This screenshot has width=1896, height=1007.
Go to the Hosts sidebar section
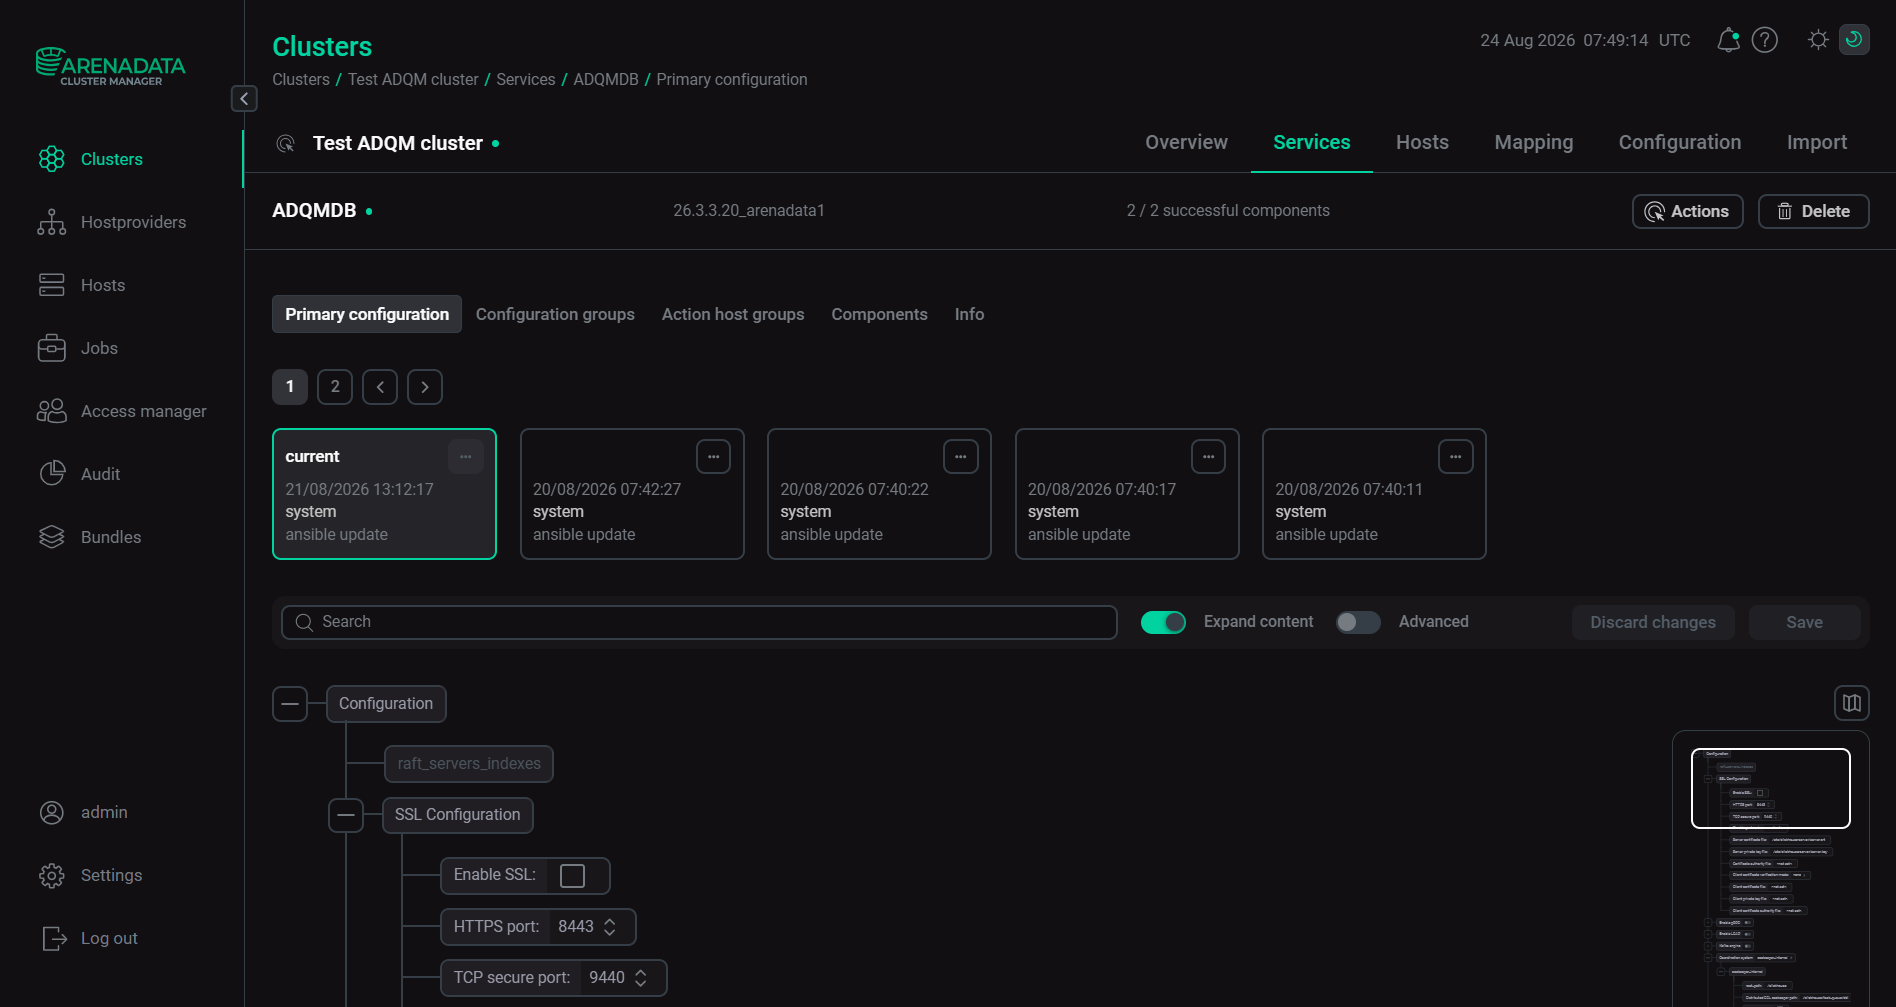81,285
